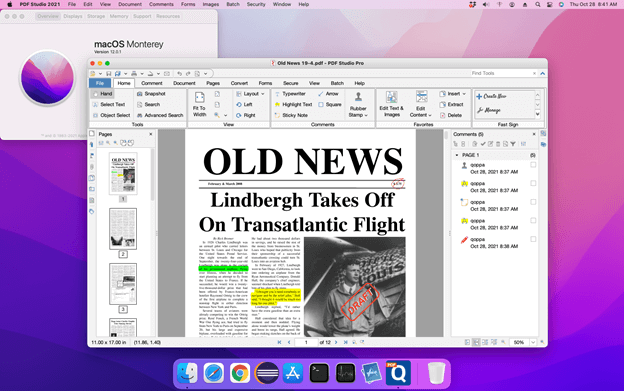This screenshot has width=624, height=391.
Task: Open the Rubber Stamp dropdown
Action: coord(358,104)
